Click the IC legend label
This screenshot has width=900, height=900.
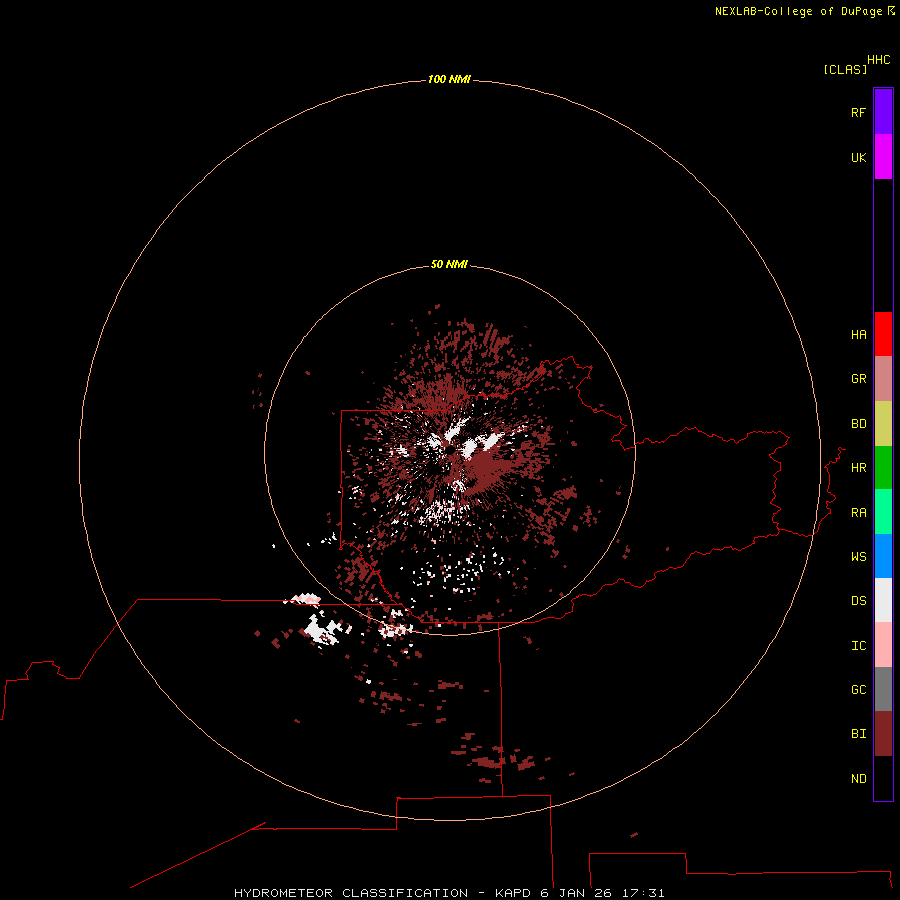click(x=859, y=646)
